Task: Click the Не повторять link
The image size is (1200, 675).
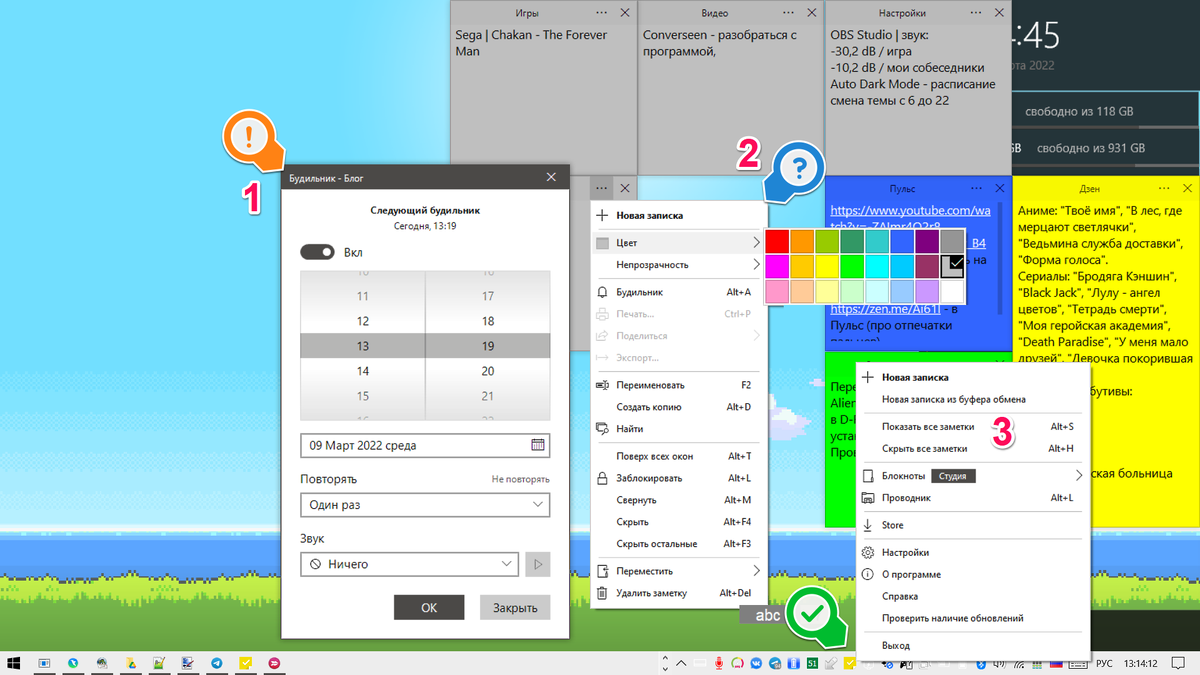Action: click(x=520, y=480)
